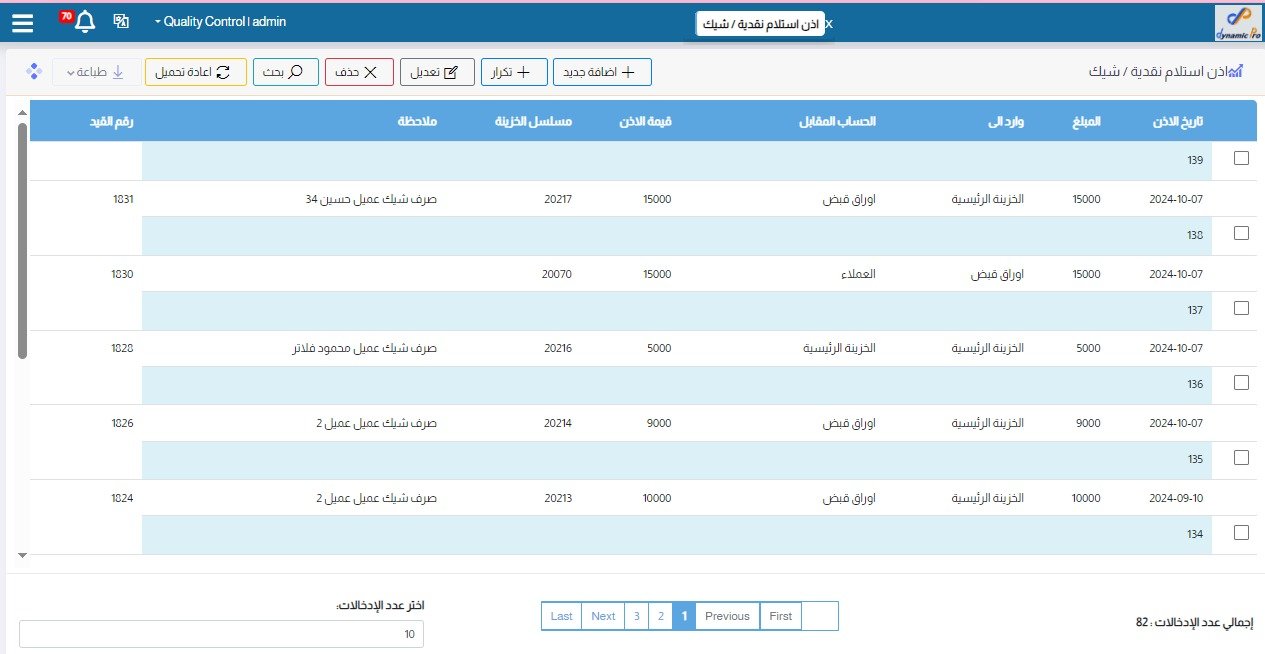This screenshot has width=1265, height=654.
Task: Open the hamburger main menu
Action: 22,22
